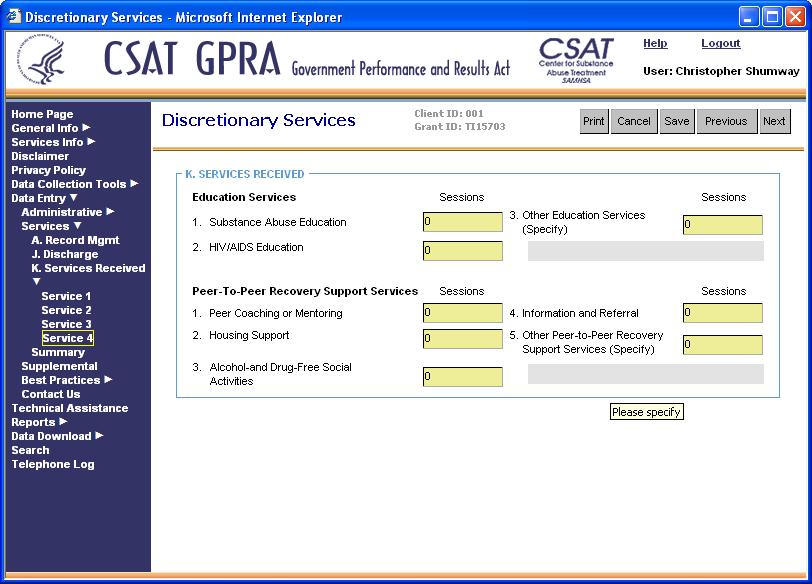Expand the Data Collection Tools submenu
This screenshot has height=584, width=812.
134,184
